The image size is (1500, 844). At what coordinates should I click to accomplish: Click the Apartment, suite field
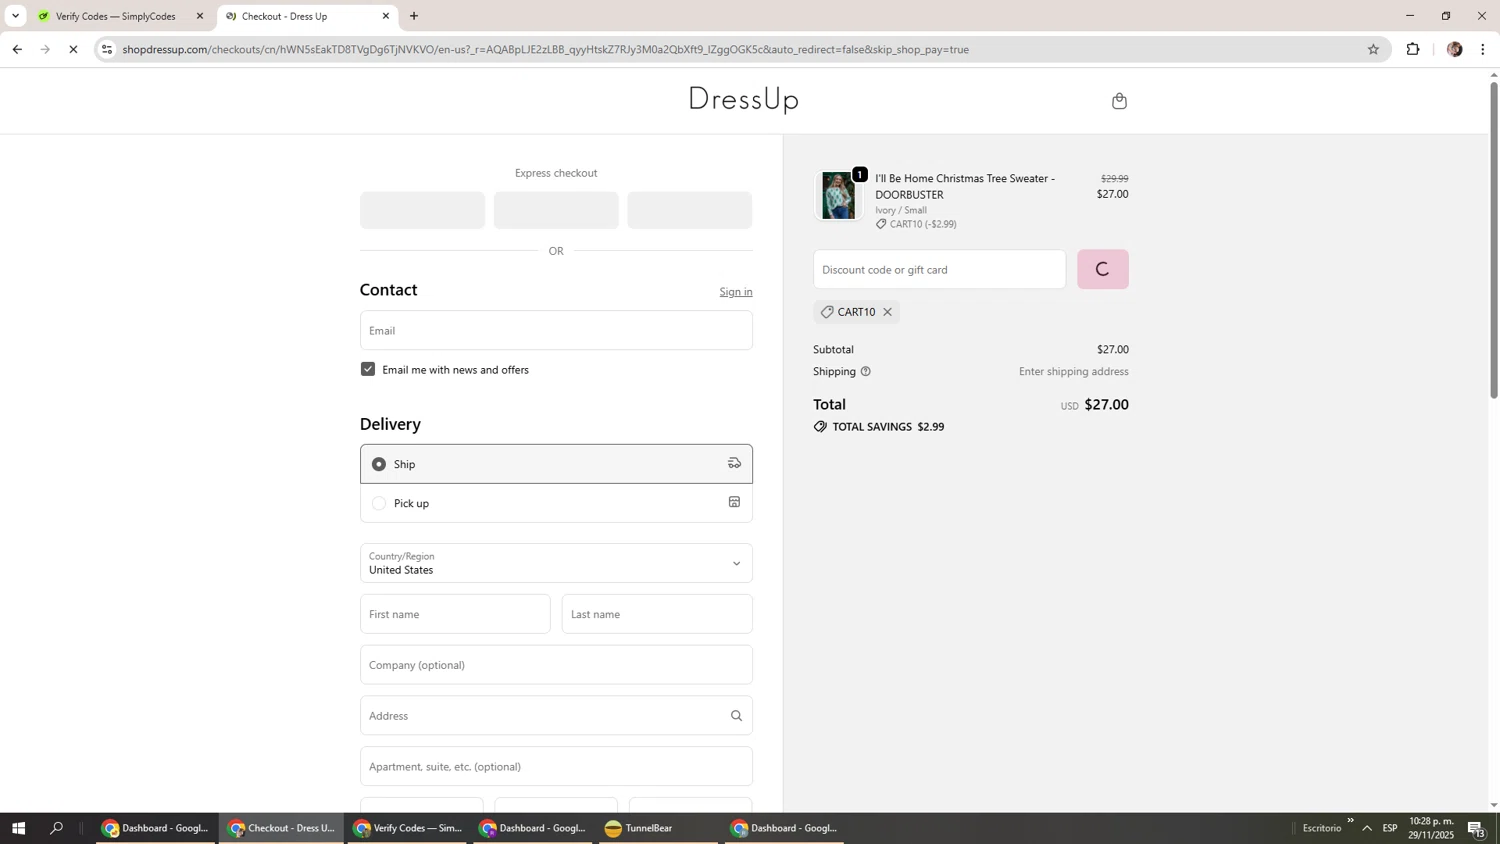pos(556,767)
